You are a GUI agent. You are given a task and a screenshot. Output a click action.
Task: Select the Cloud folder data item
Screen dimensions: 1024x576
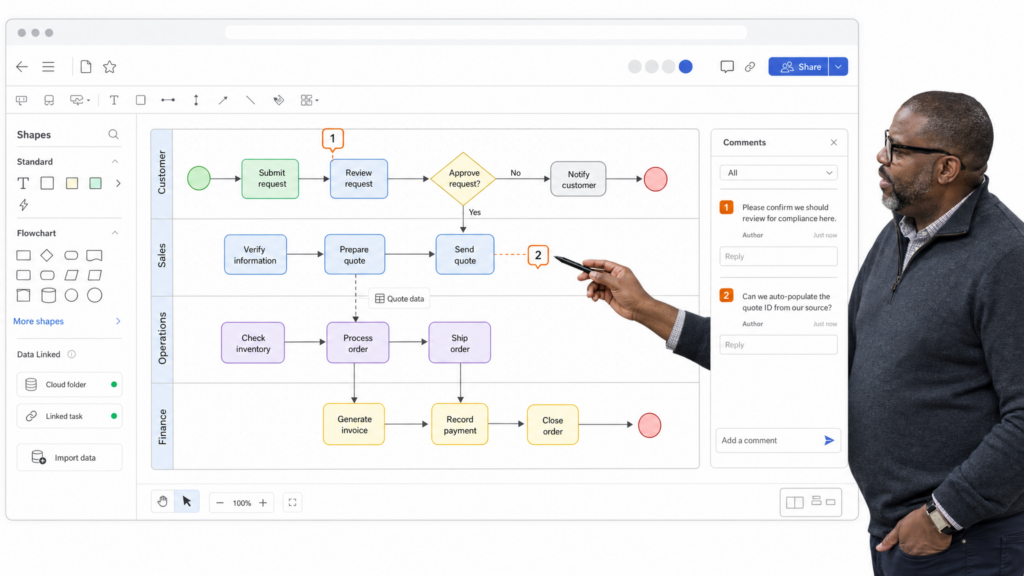(x=69, y=385)
